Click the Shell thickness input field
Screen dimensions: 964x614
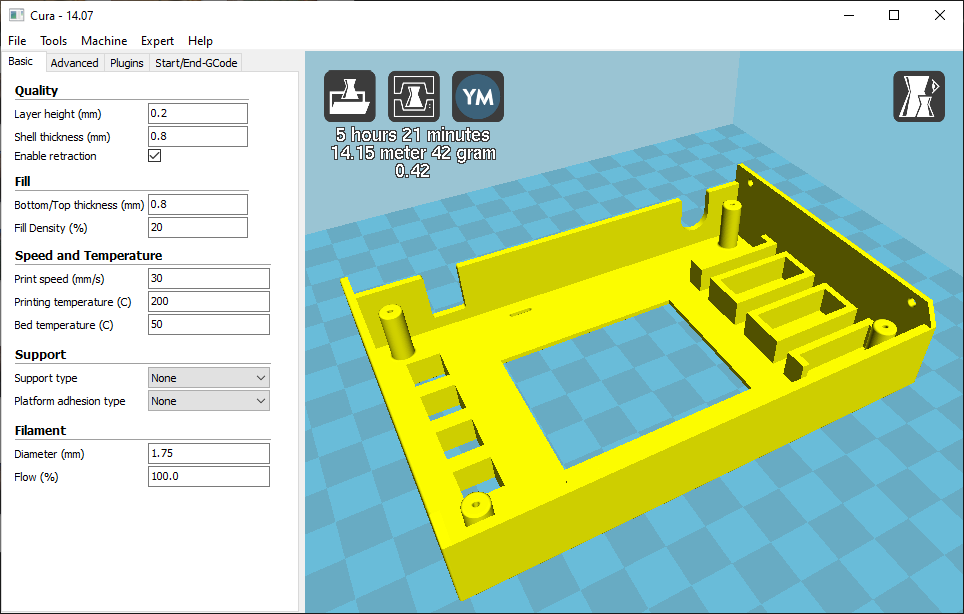click(198, 136)
